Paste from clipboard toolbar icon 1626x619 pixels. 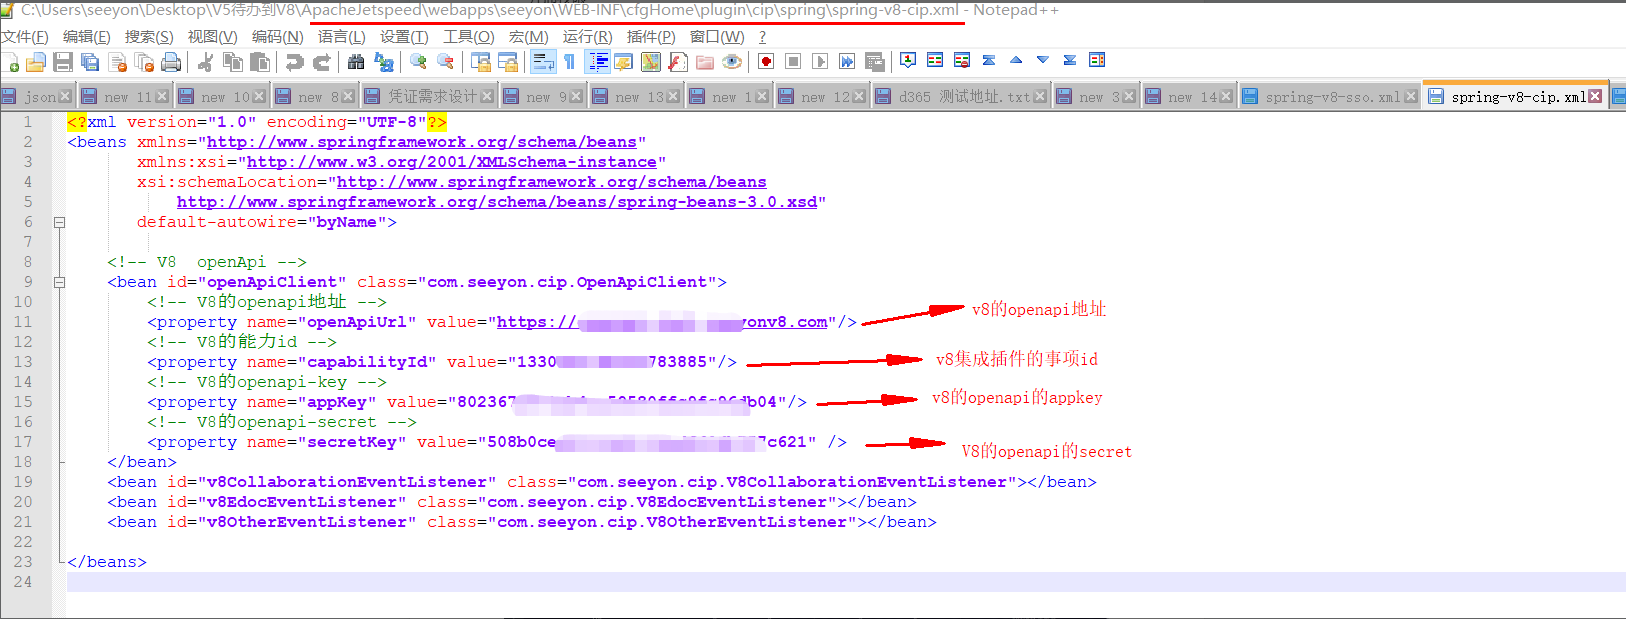point(260,62)
